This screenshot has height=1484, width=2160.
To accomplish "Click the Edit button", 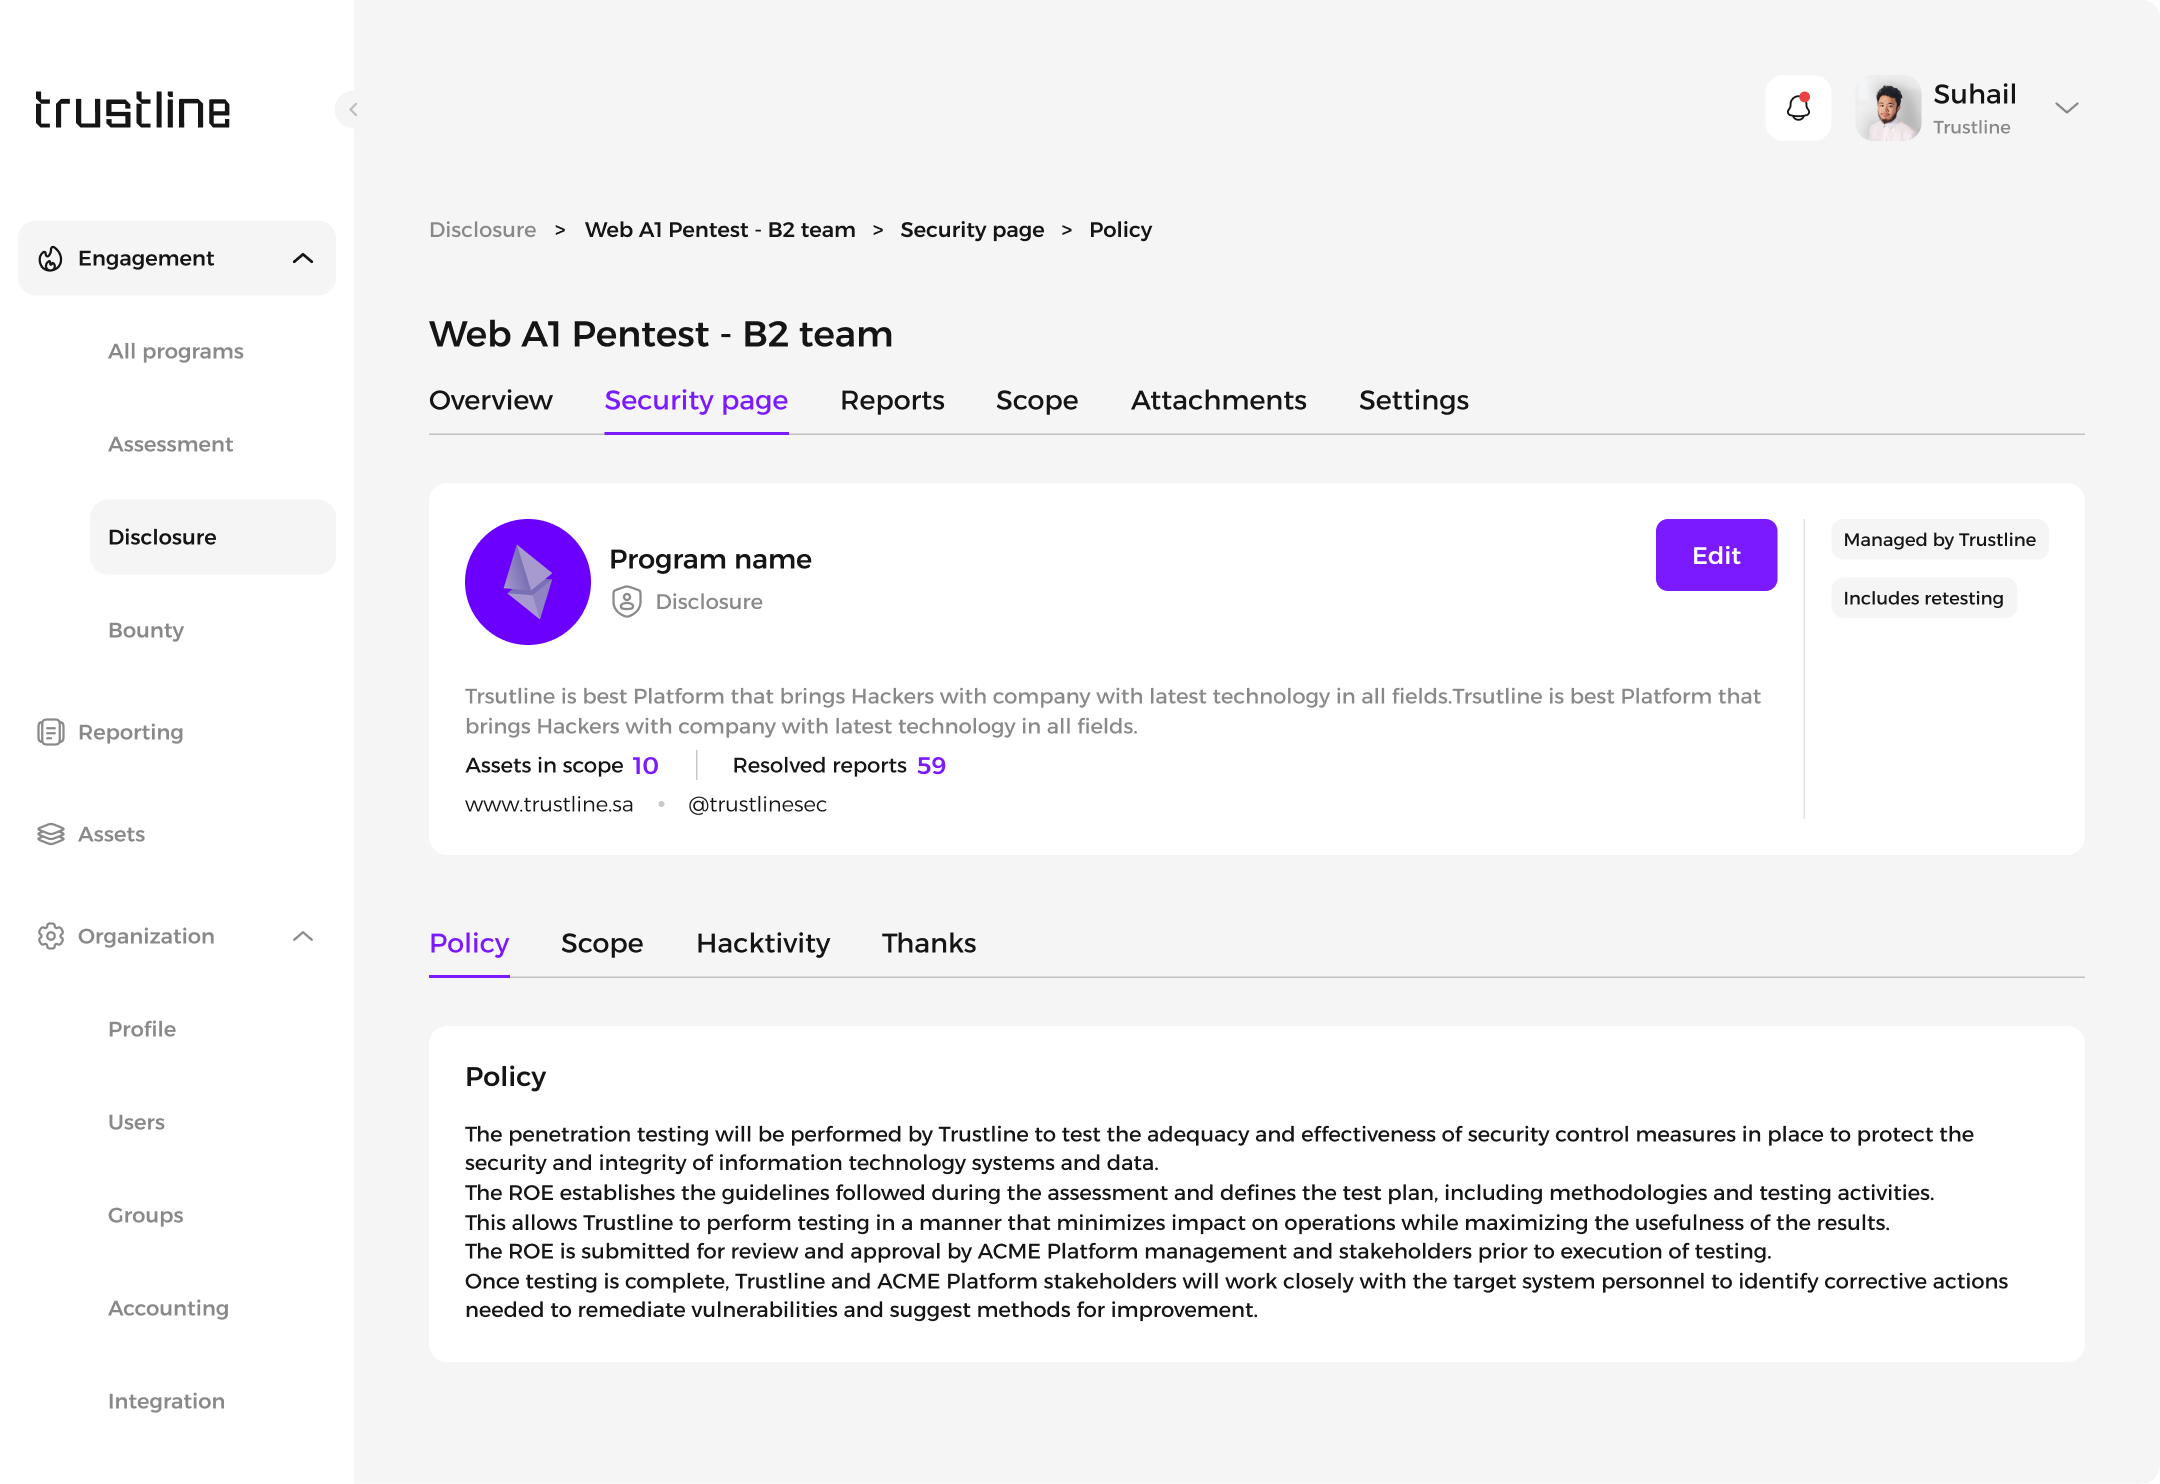I will 1716,555.
